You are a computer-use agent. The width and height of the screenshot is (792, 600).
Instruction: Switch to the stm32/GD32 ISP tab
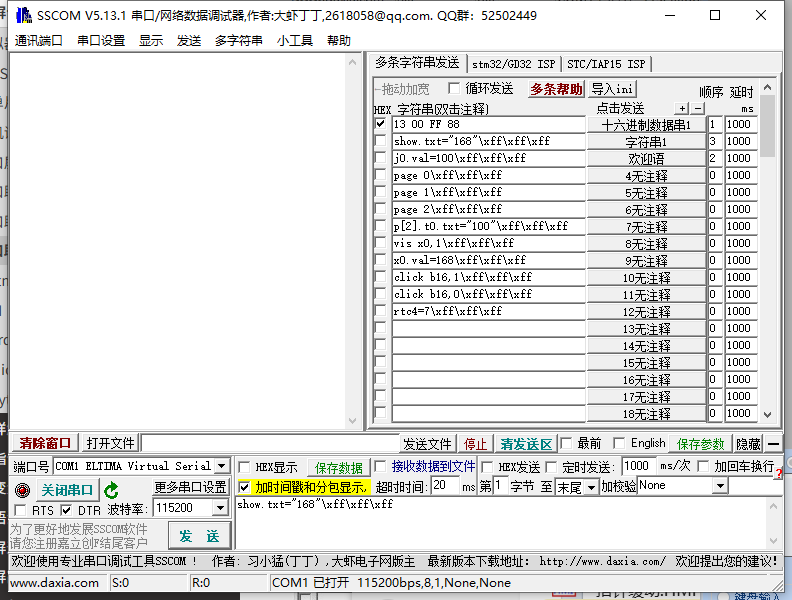514,64
